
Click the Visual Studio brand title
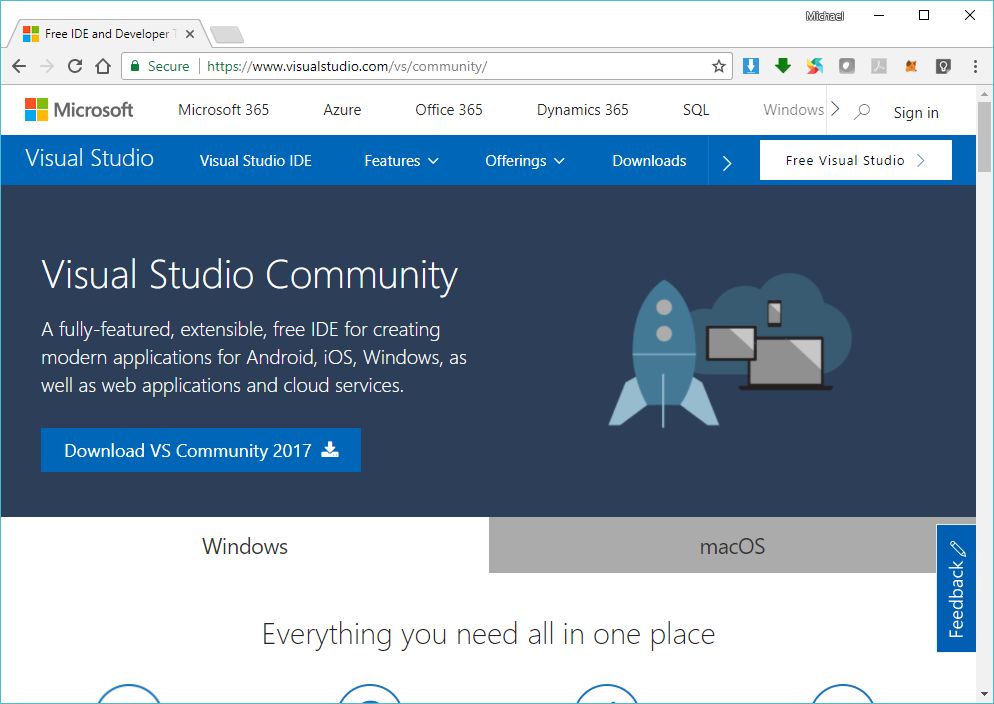[x=89, y=158]
